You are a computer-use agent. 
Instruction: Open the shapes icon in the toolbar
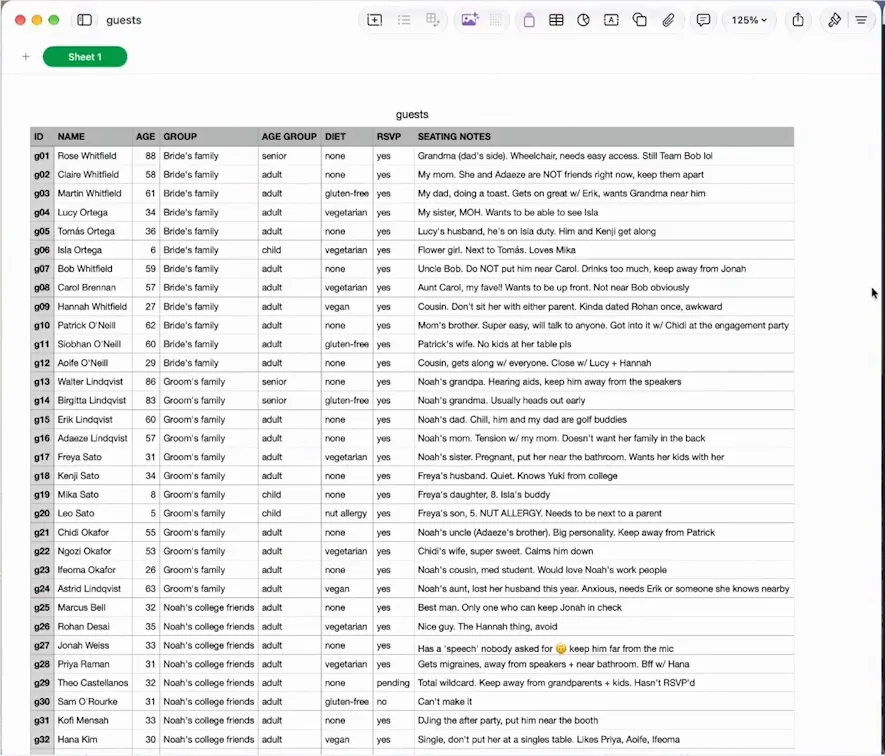(639, 20)
